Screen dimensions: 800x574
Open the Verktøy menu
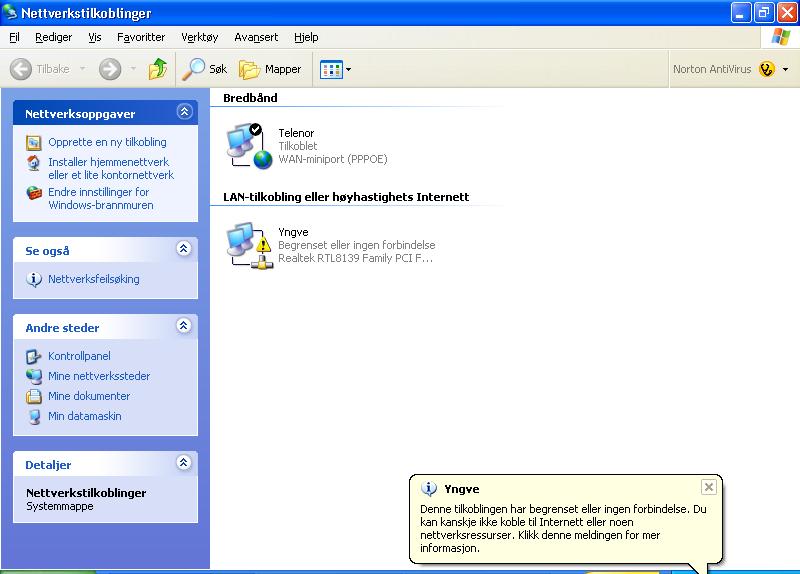coord(199,37)
